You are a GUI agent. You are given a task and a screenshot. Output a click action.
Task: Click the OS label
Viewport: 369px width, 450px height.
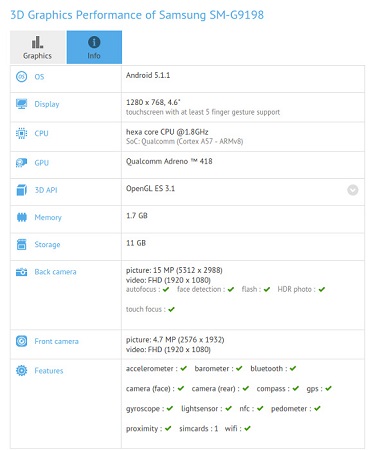(x=39, y=77)
